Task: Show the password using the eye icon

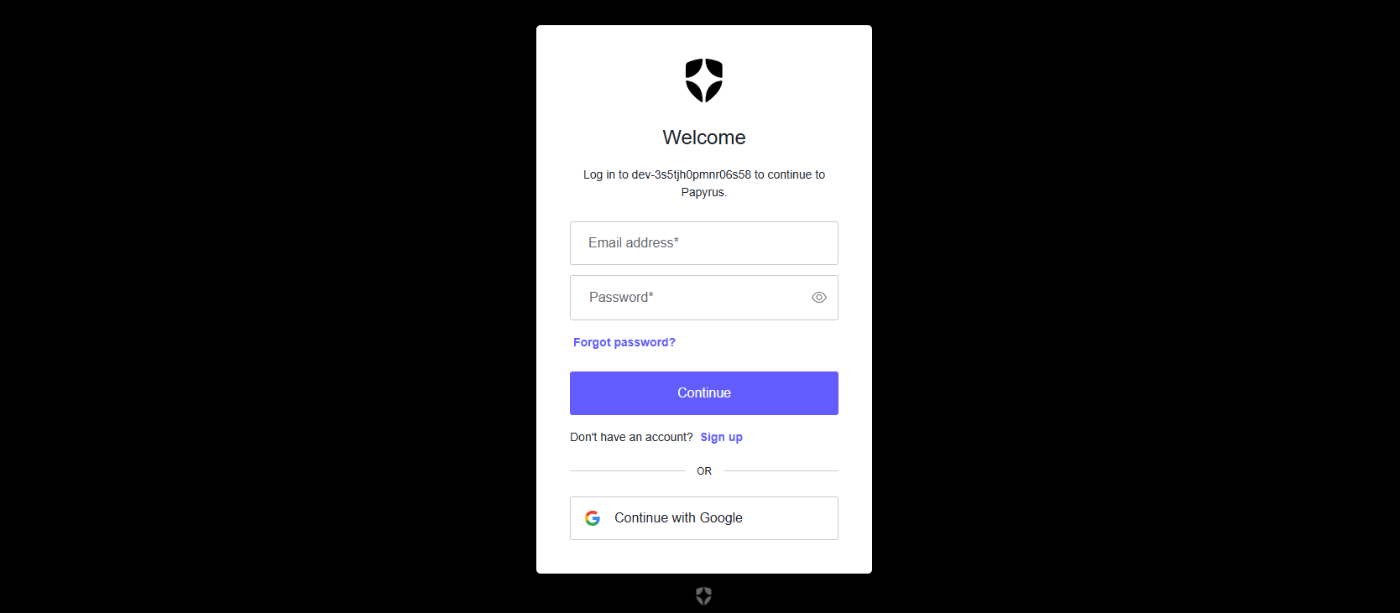Action: tap(819, 297)
